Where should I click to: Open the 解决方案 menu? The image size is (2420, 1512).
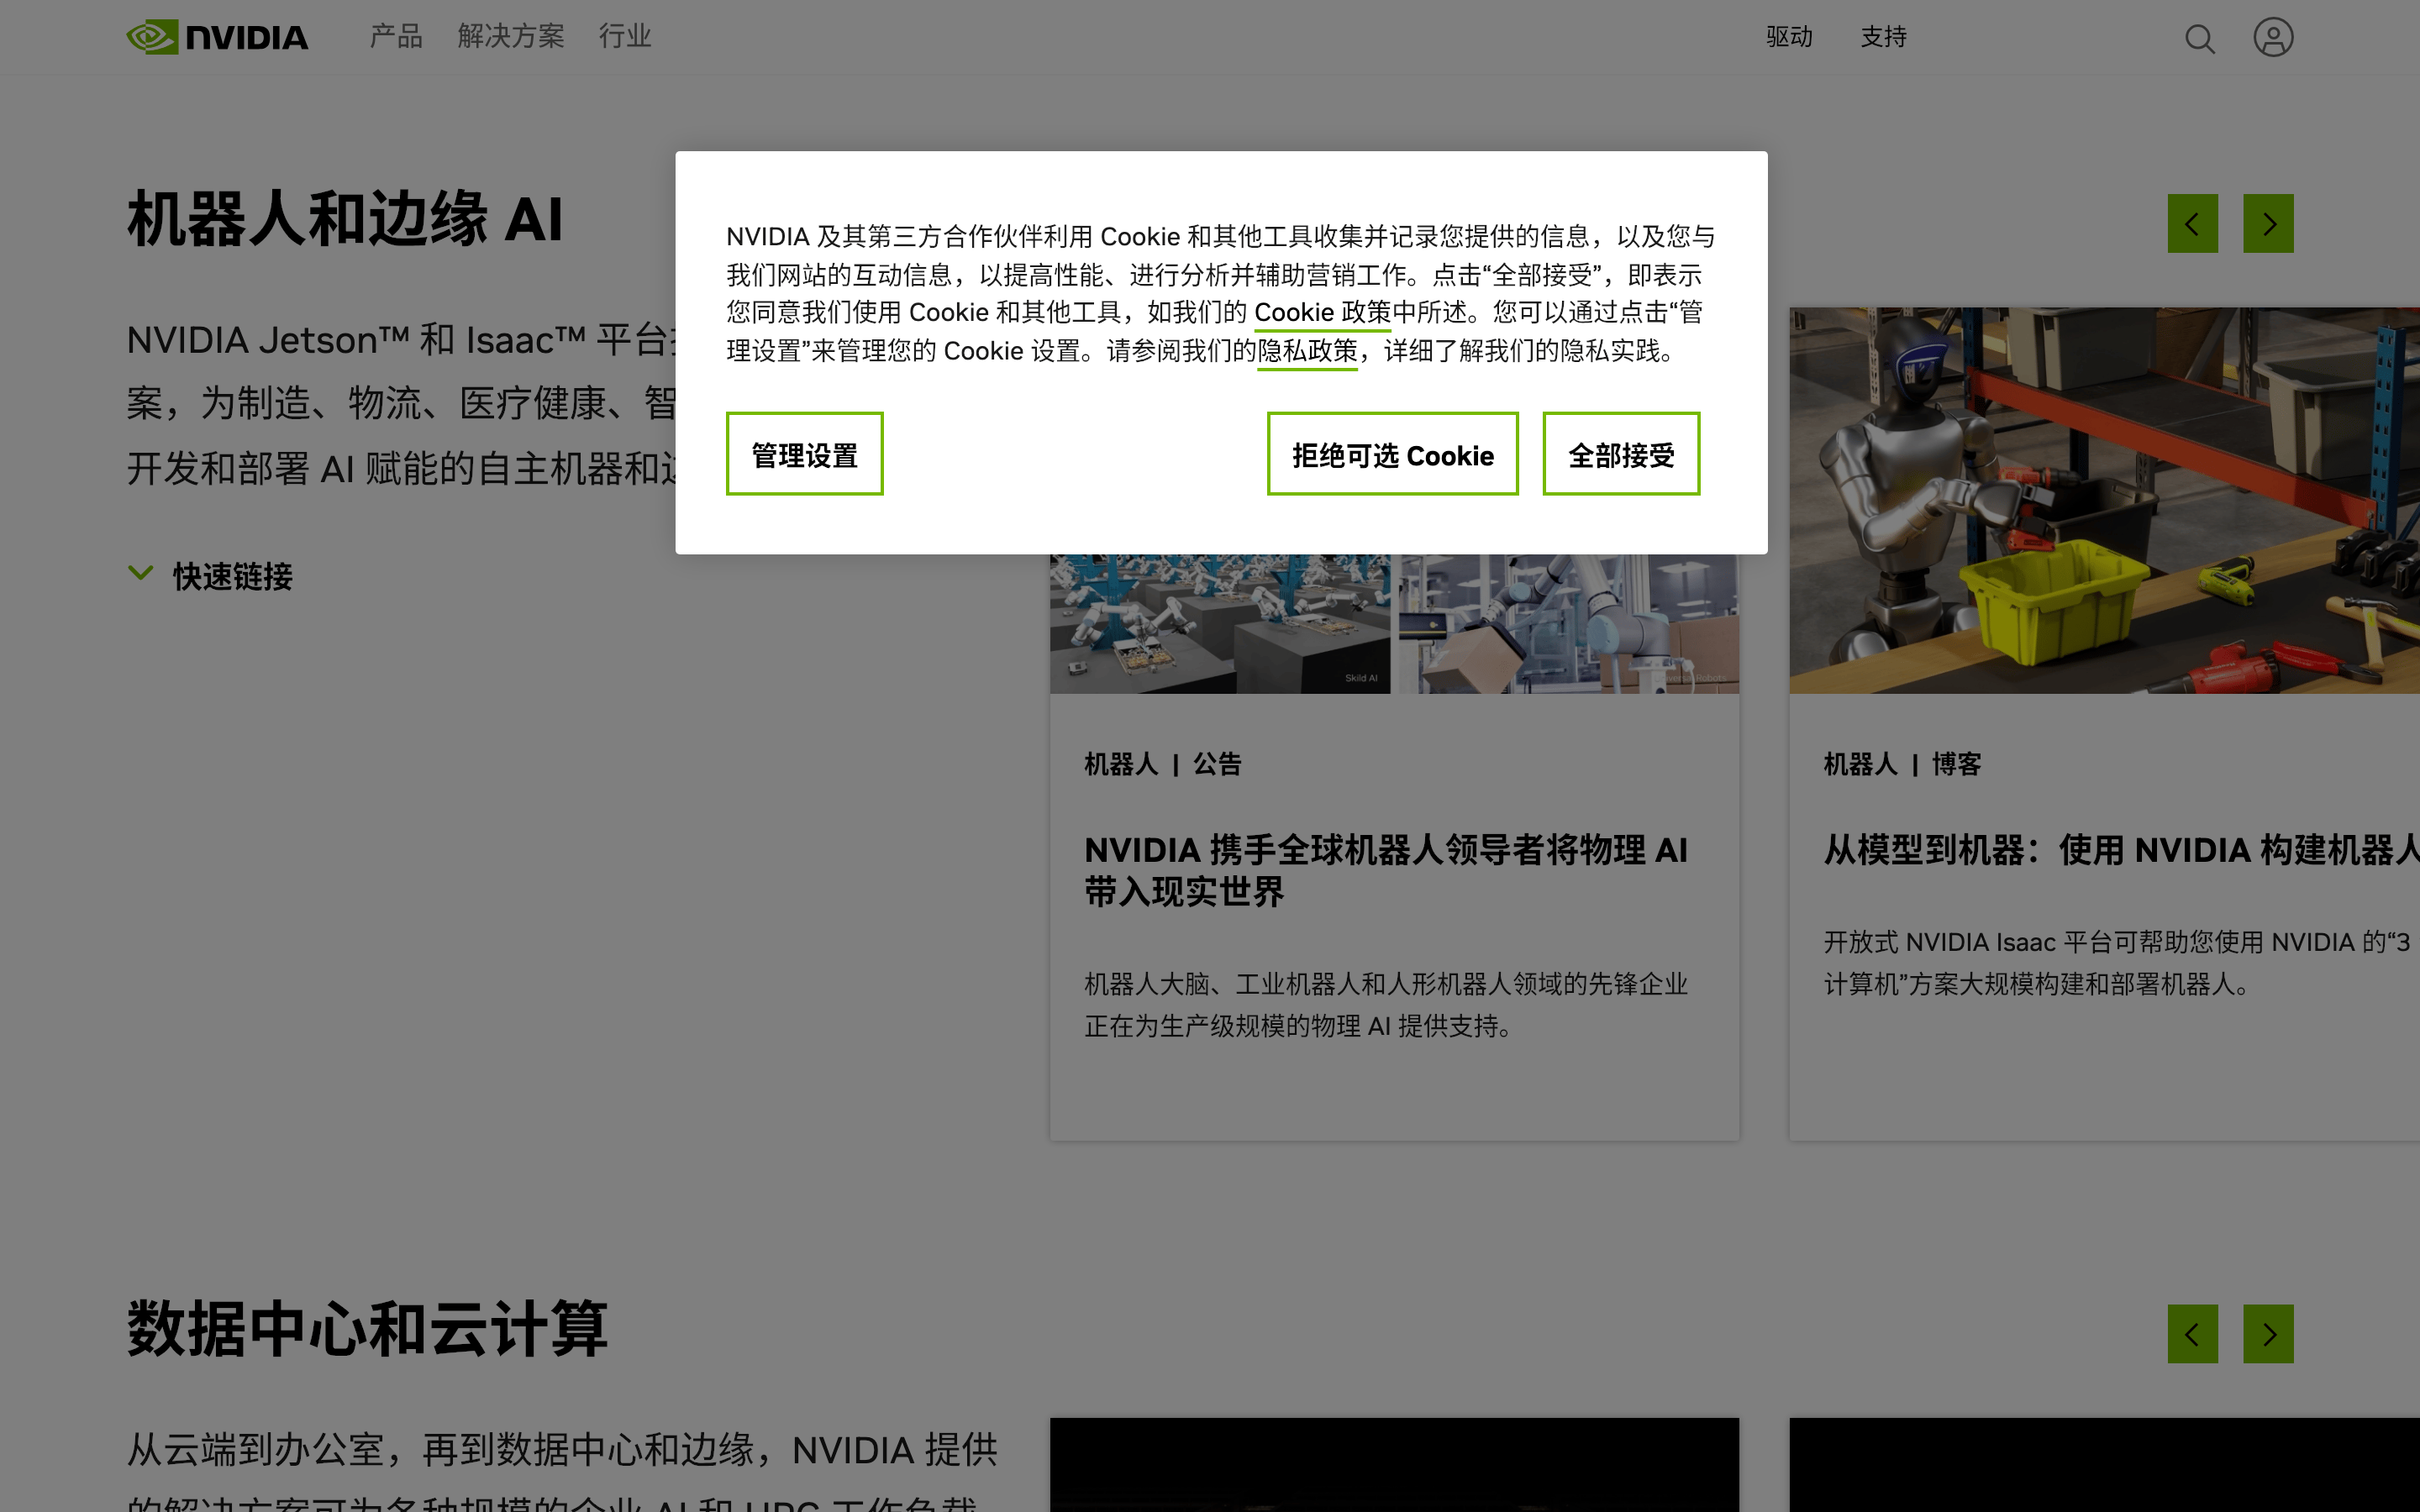click(511, 37)
